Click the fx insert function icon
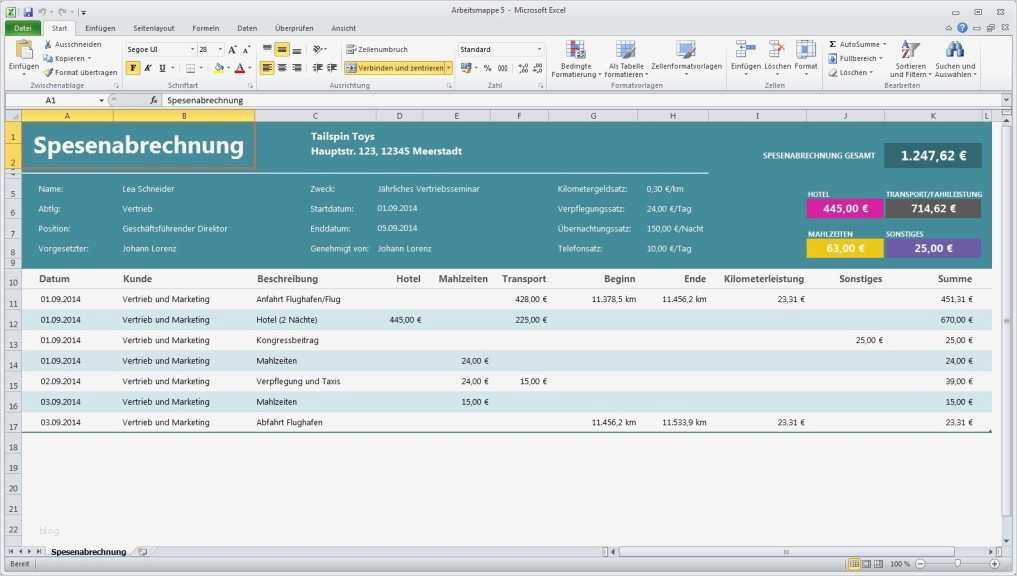1017x576 pixels. pos(154,101)
